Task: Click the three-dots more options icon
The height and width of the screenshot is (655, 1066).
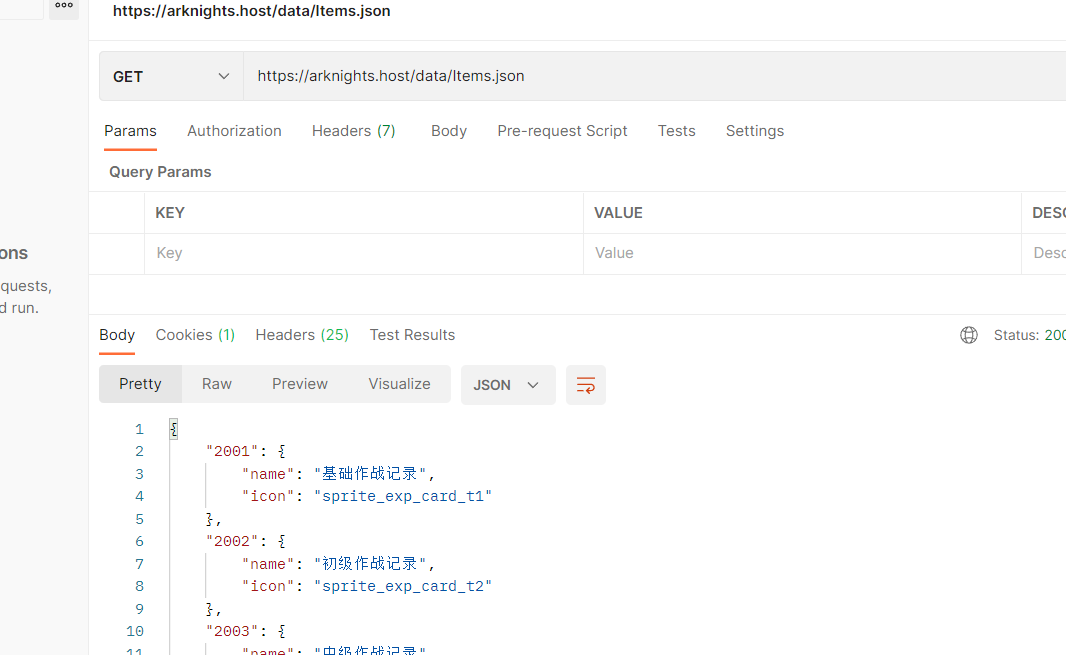Action: (64, 6)
